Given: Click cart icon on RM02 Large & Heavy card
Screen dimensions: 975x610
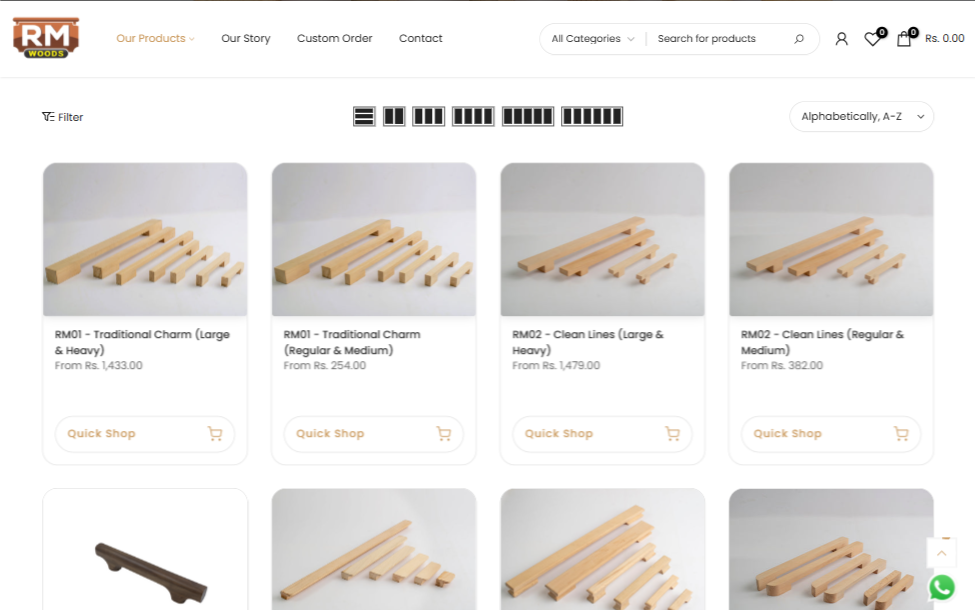Looking at the screenshot, I should point(672,434).
